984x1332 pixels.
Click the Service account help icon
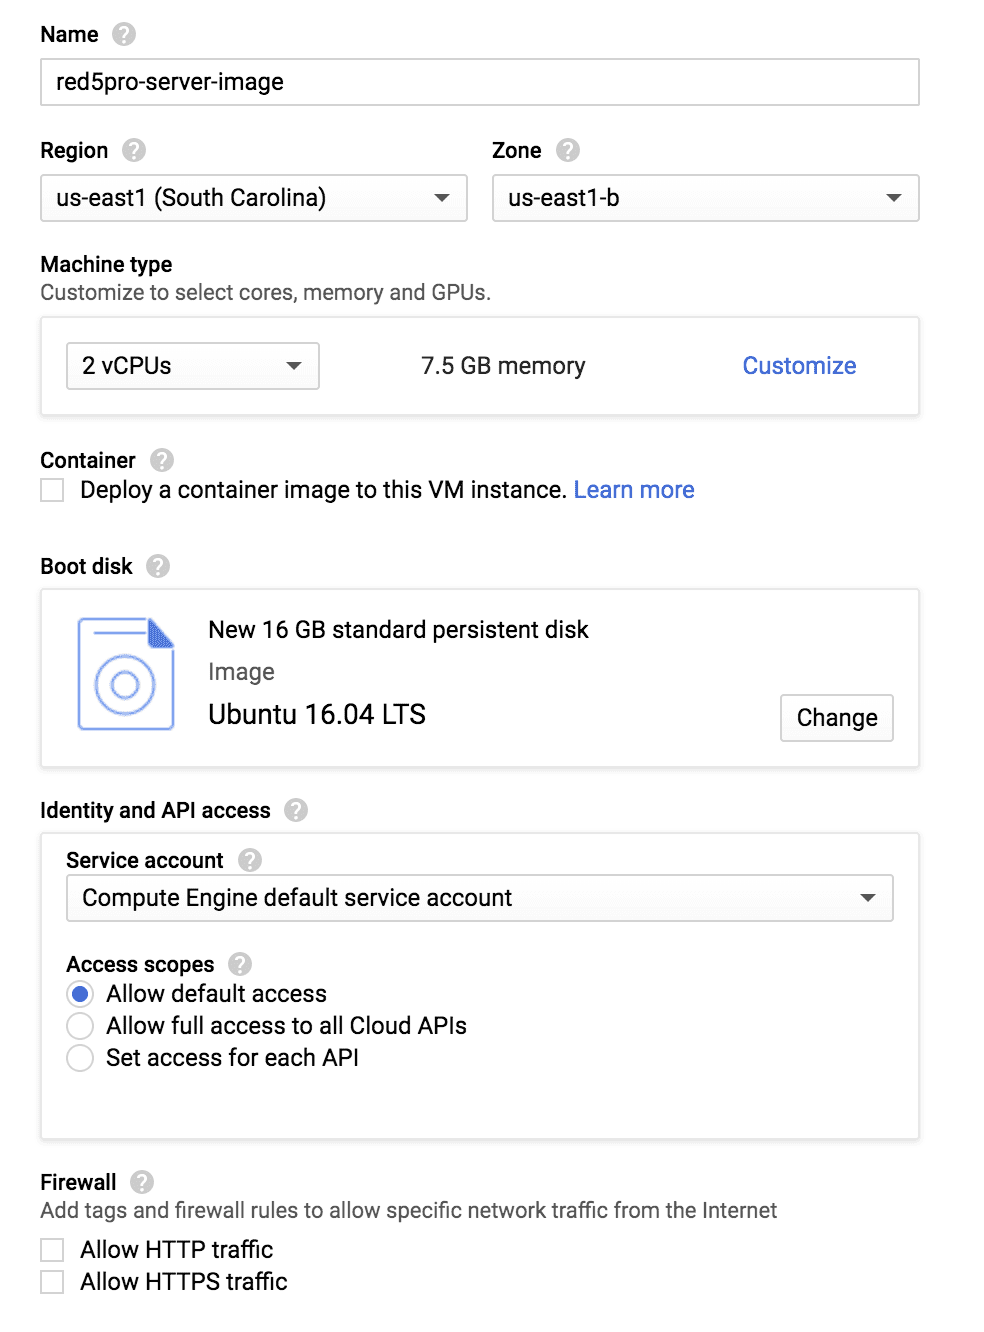pos(250,860)
